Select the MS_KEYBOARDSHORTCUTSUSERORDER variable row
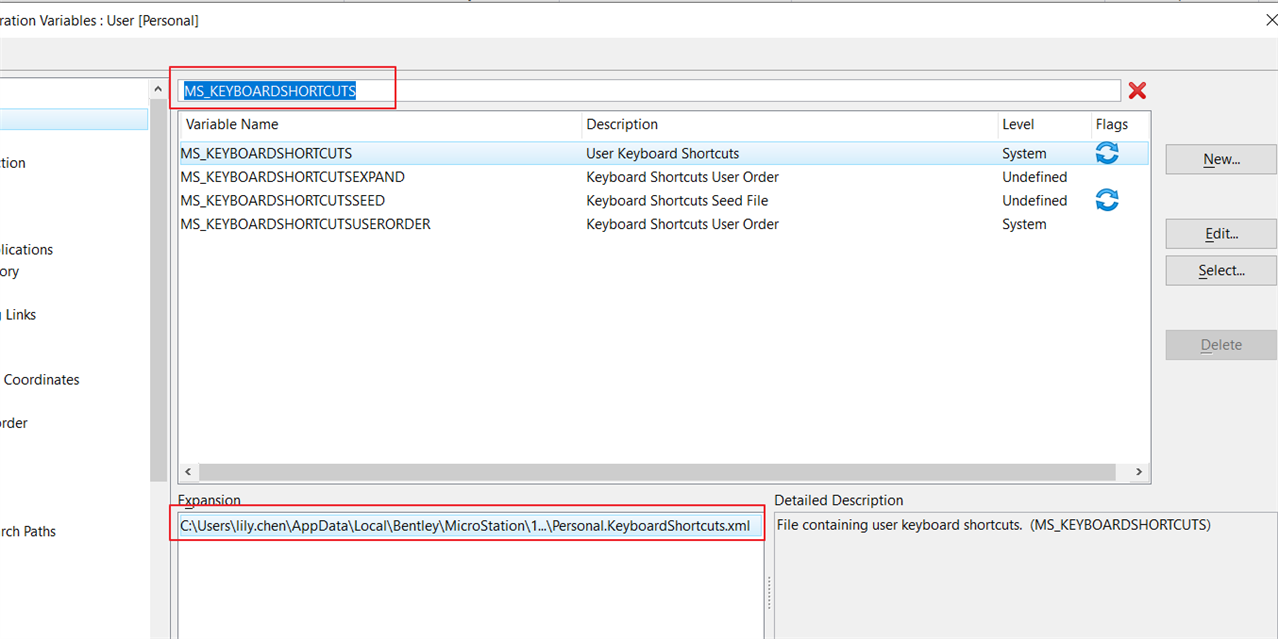This screenshot has height=639, width=1278. (x=305, y=225)
